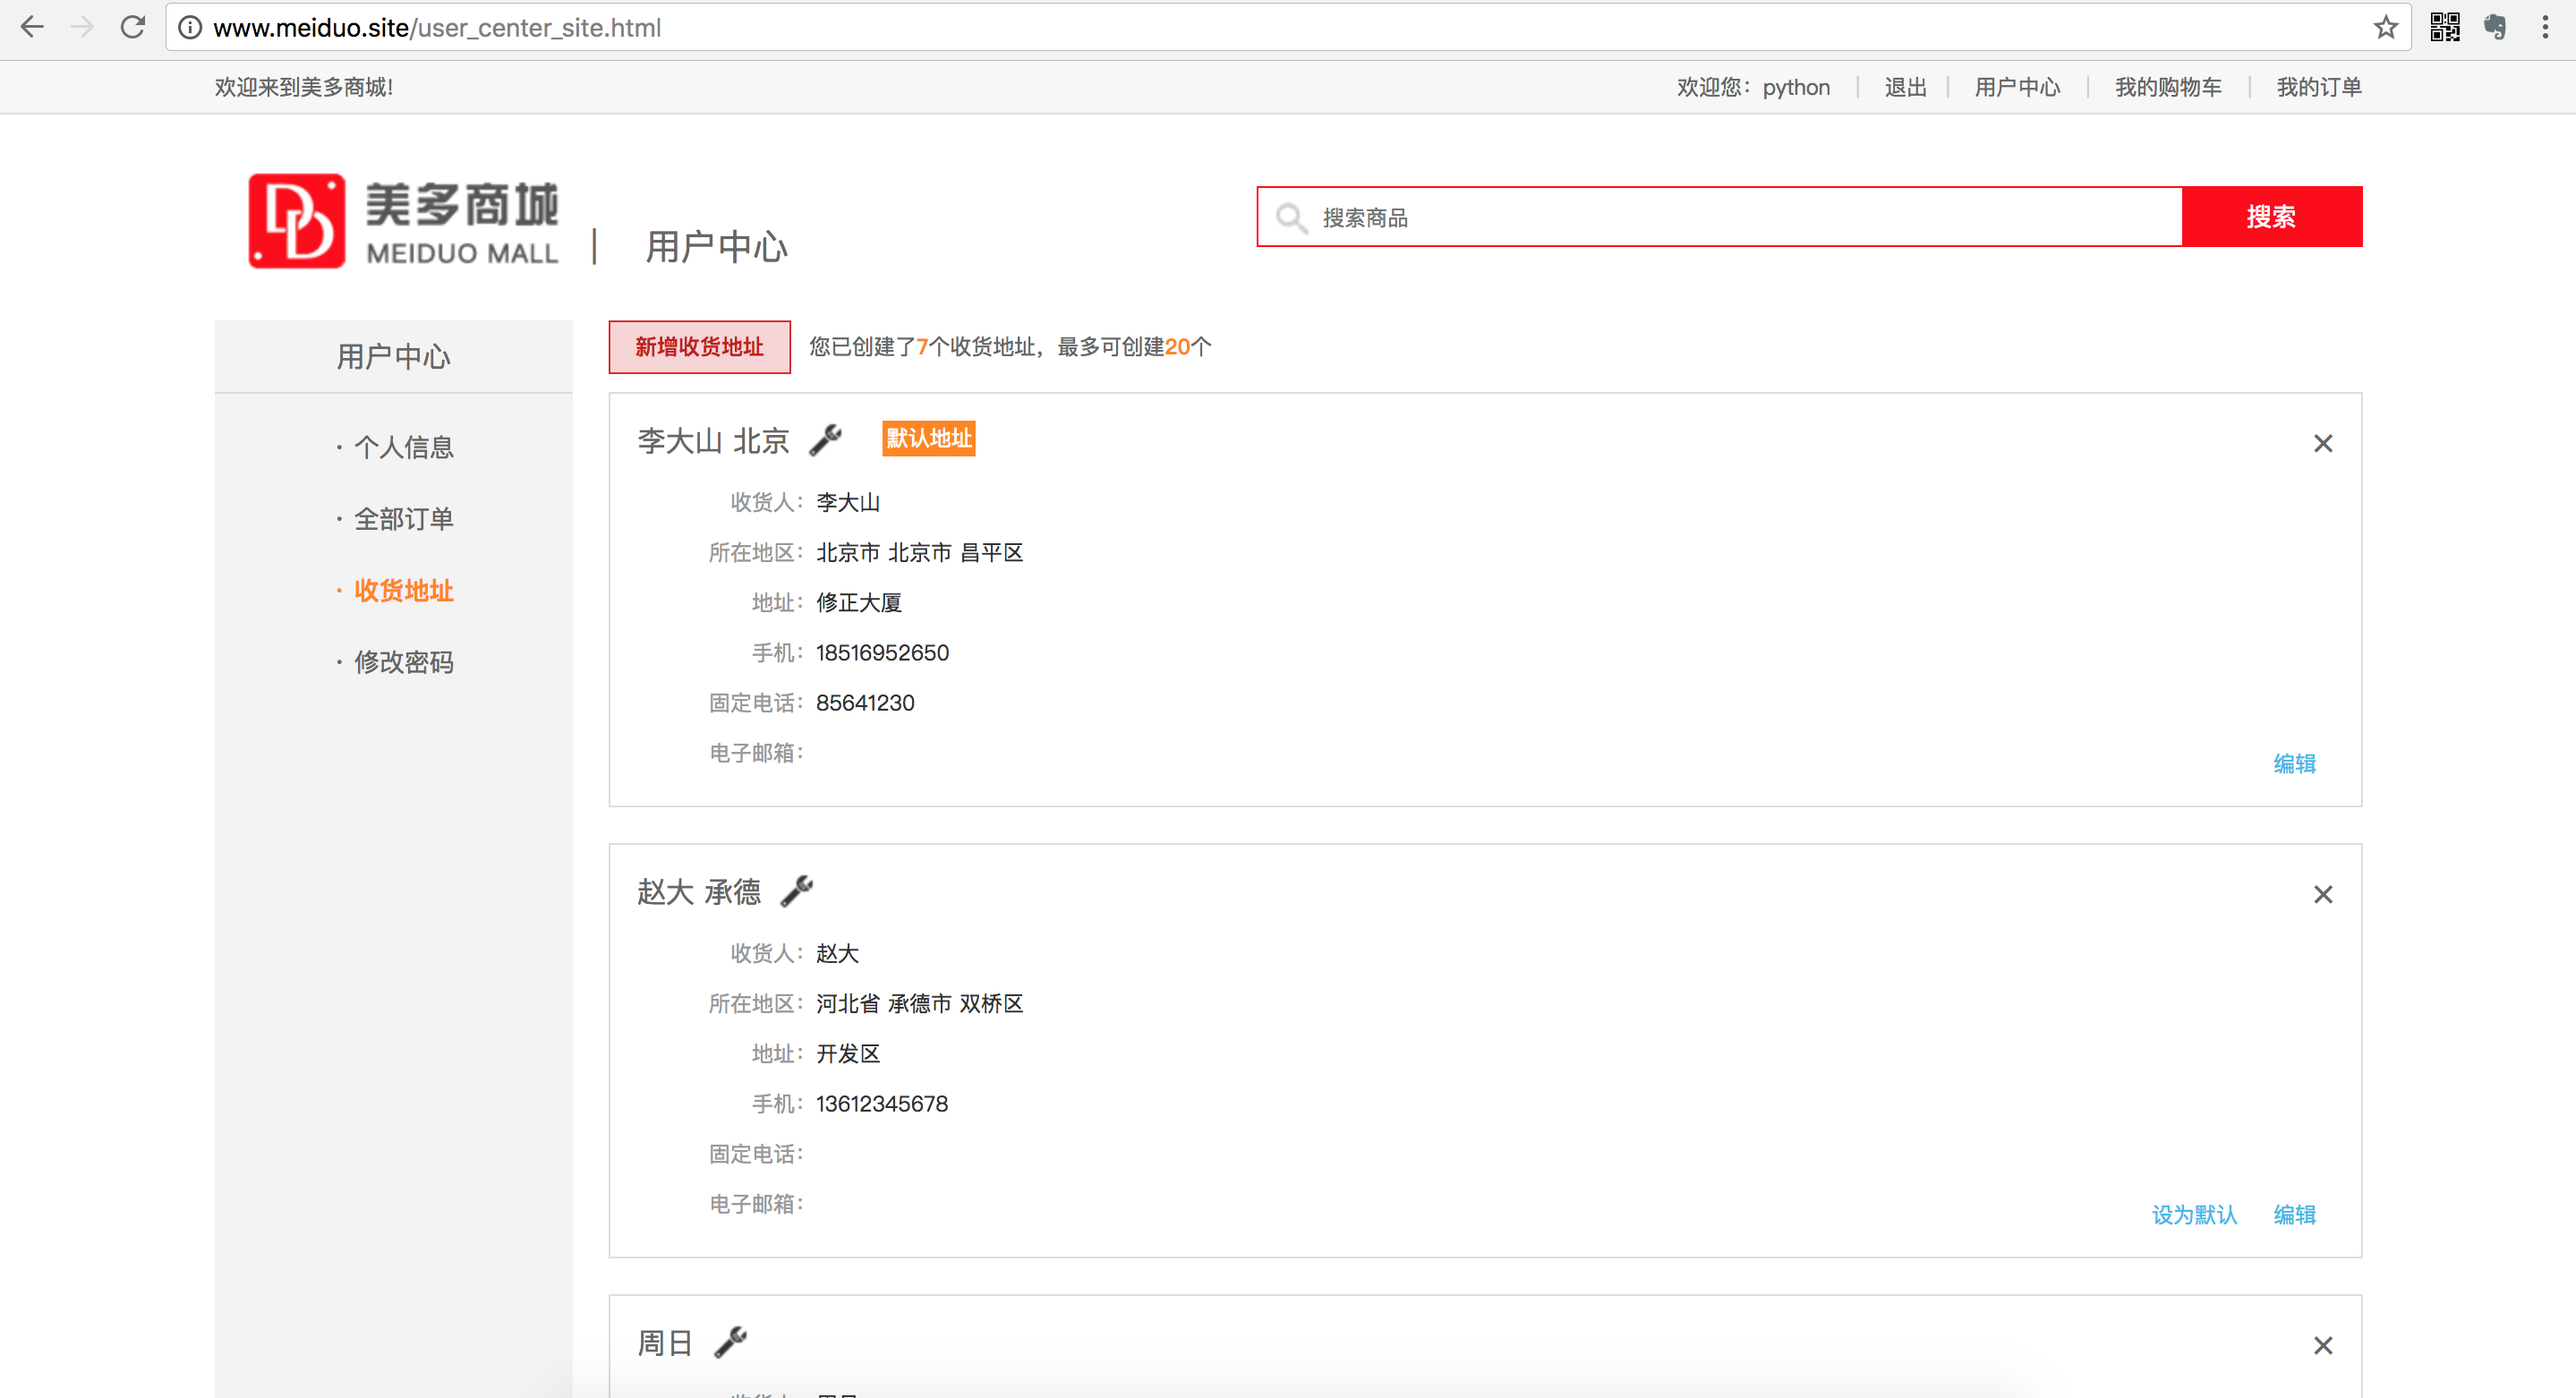Edit the default 李大山 address (编辑)
The image size is (2576, 1398).
click(2294, 764)
